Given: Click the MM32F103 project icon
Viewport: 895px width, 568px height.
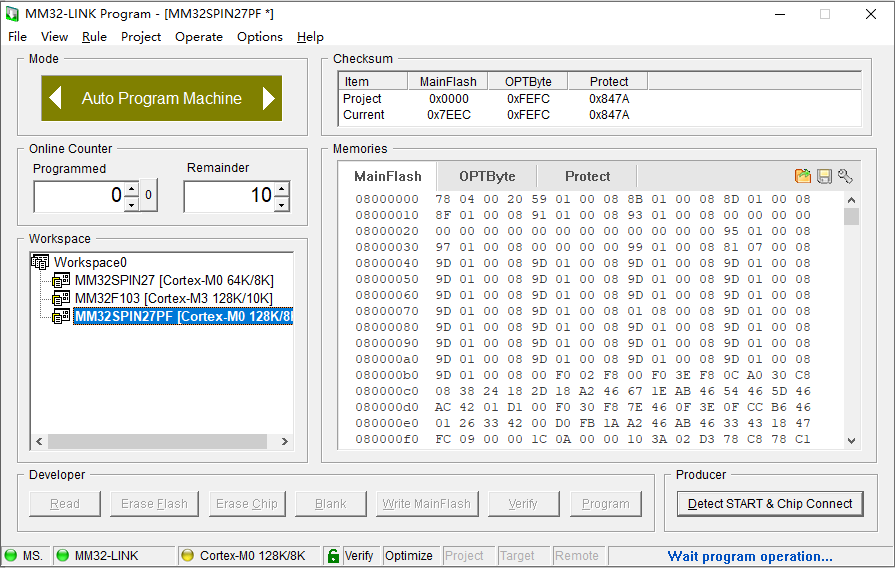Looking at the screenshot, I should coord(61,299).
